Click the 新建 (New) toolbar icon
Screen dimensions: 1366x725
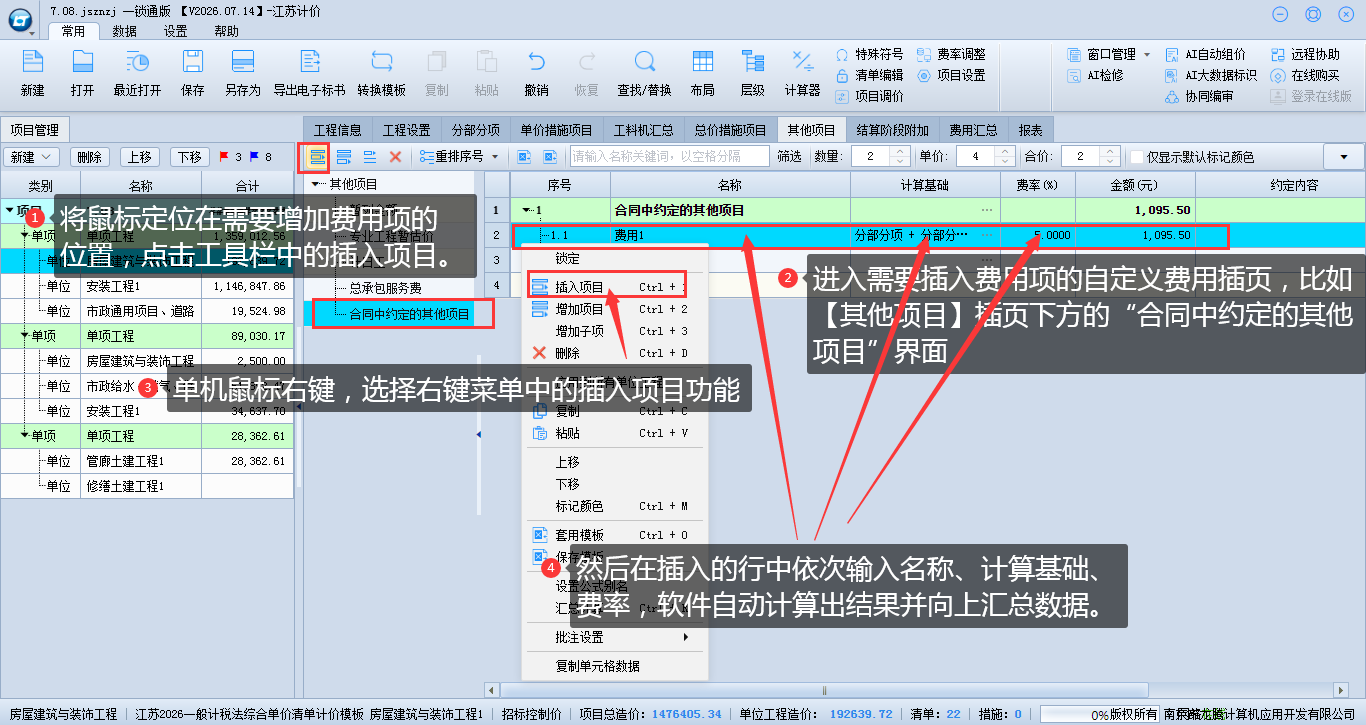point(32,61)
